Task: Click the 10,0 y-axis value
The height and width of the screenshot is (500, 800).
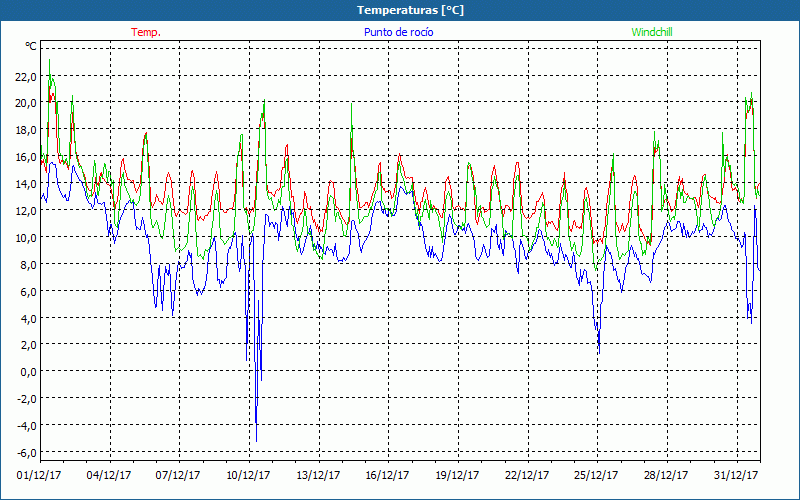Action: (x=26, y=238)
